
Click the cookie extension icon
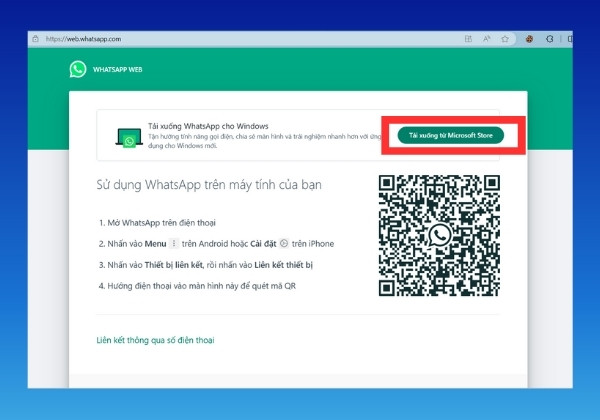[x=530, y=39]
